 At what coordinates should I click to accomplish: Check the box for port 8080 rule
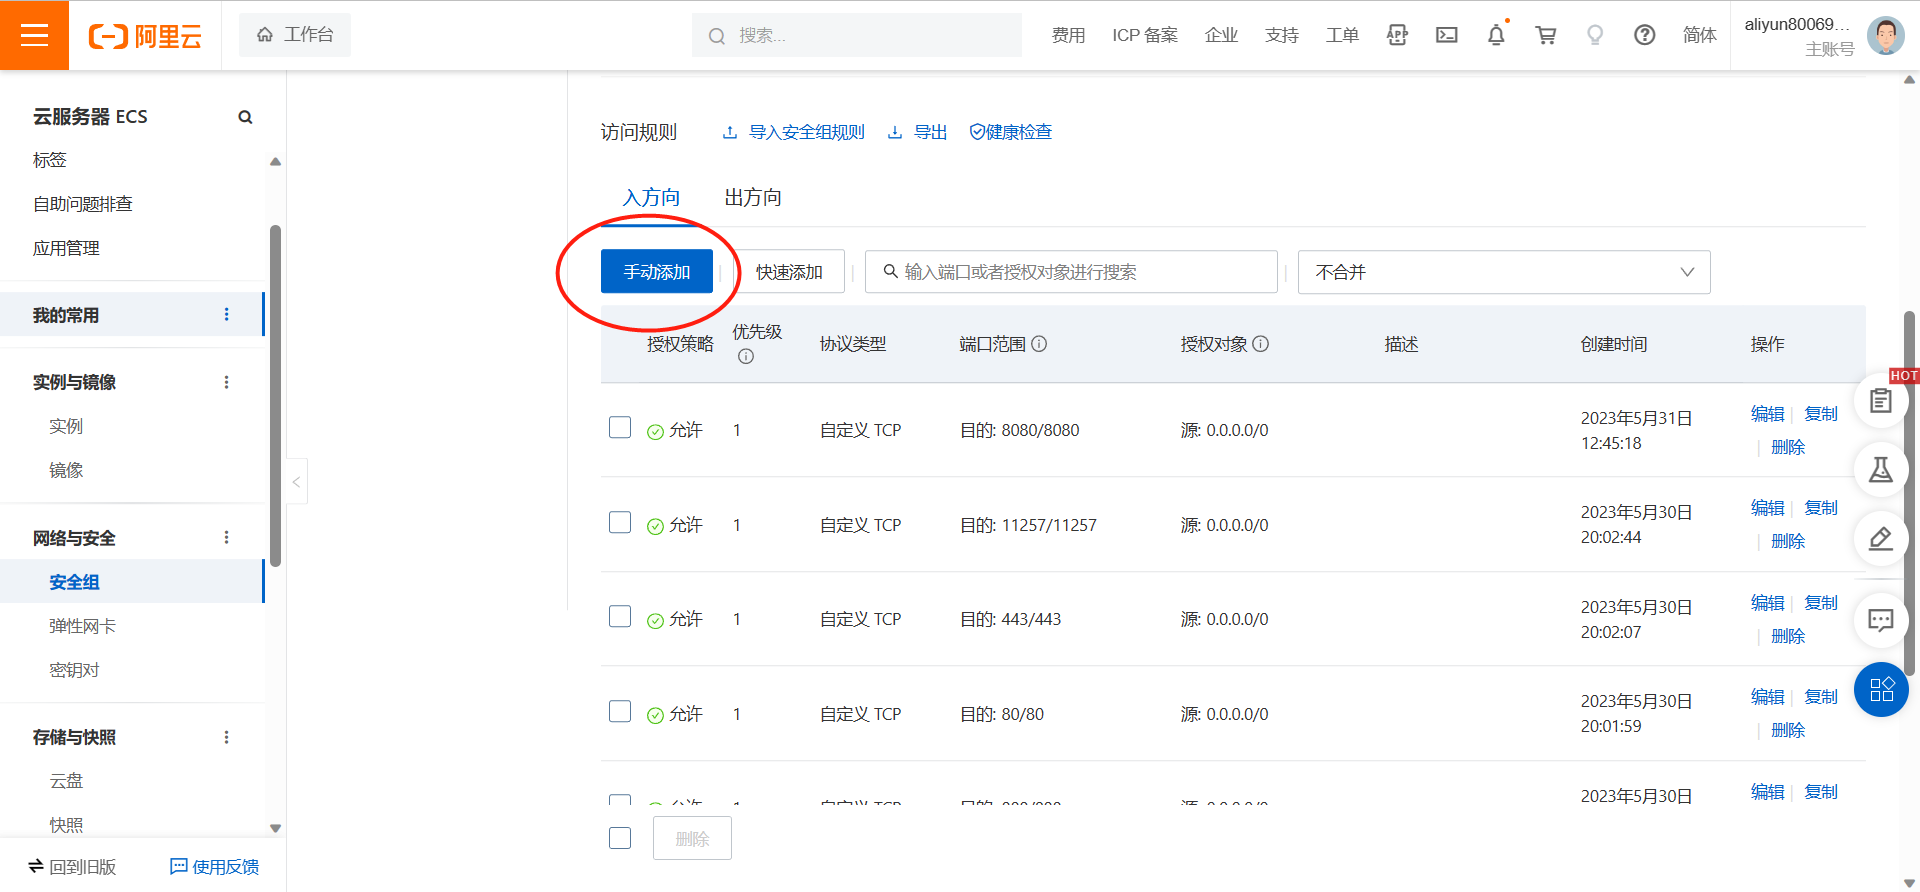620,428
